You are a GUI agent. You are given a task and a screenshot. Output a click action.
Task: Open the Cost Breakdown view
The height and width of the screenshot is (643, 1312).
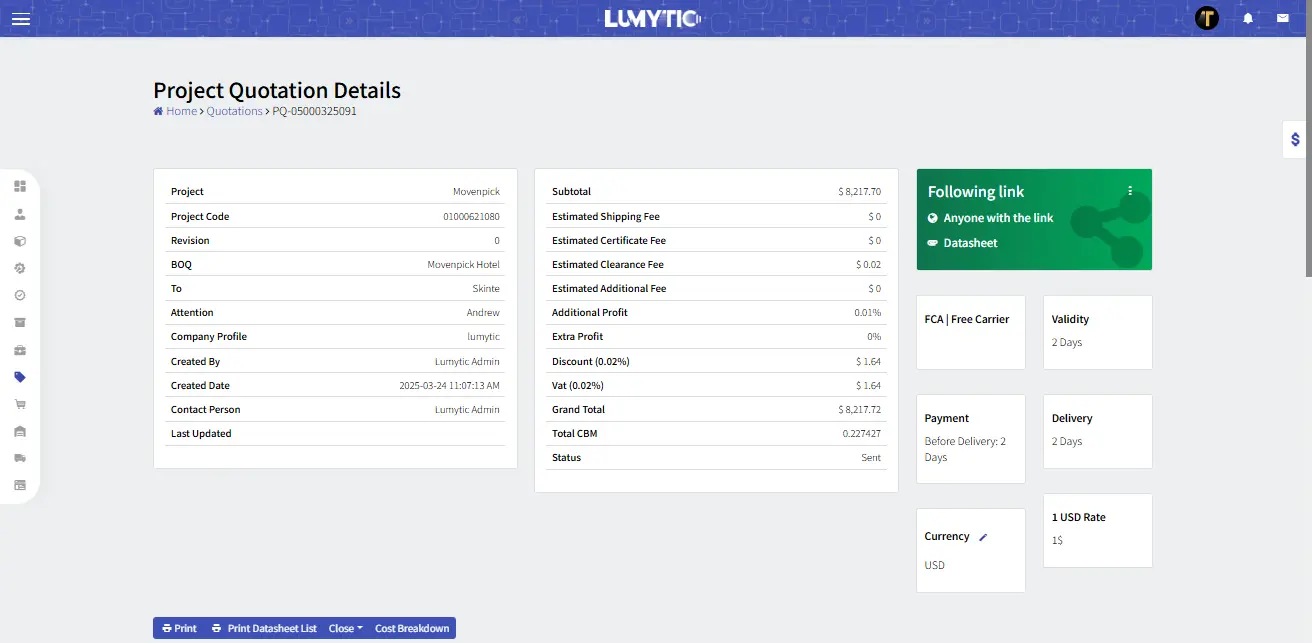412,628
